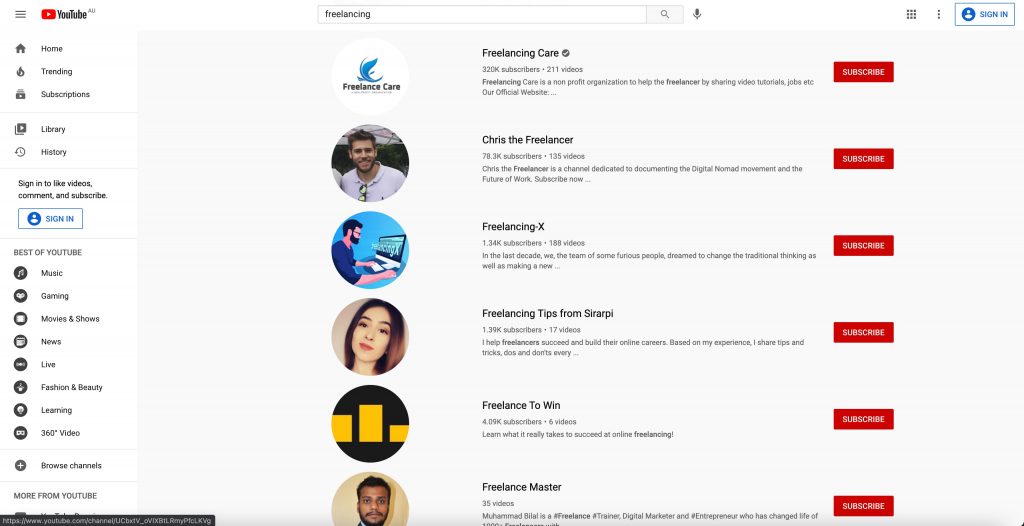Click the News icon
Viewport: 1024px width, 526px height.
point(20,342)
